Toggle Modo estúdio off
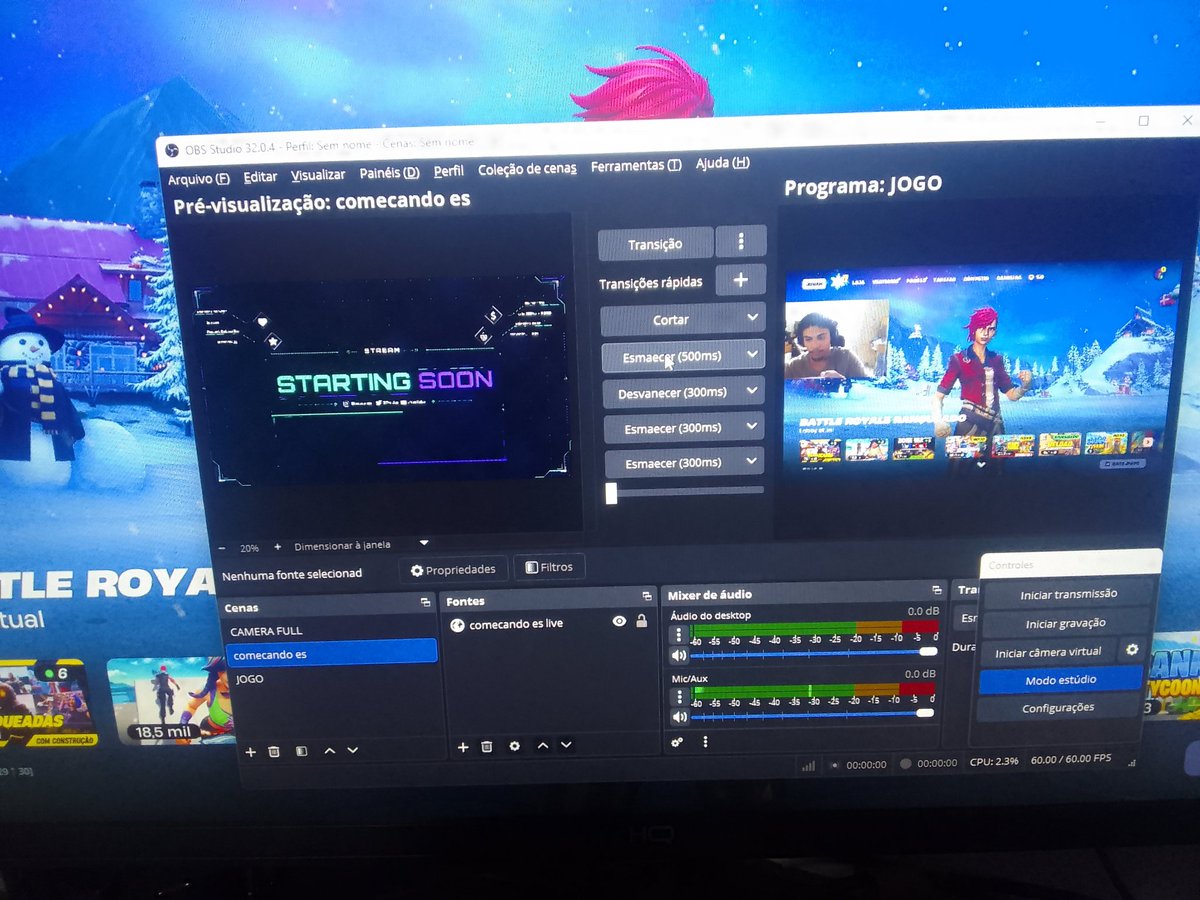This screenshot has height=900, width=1200. click(1060, 679)
